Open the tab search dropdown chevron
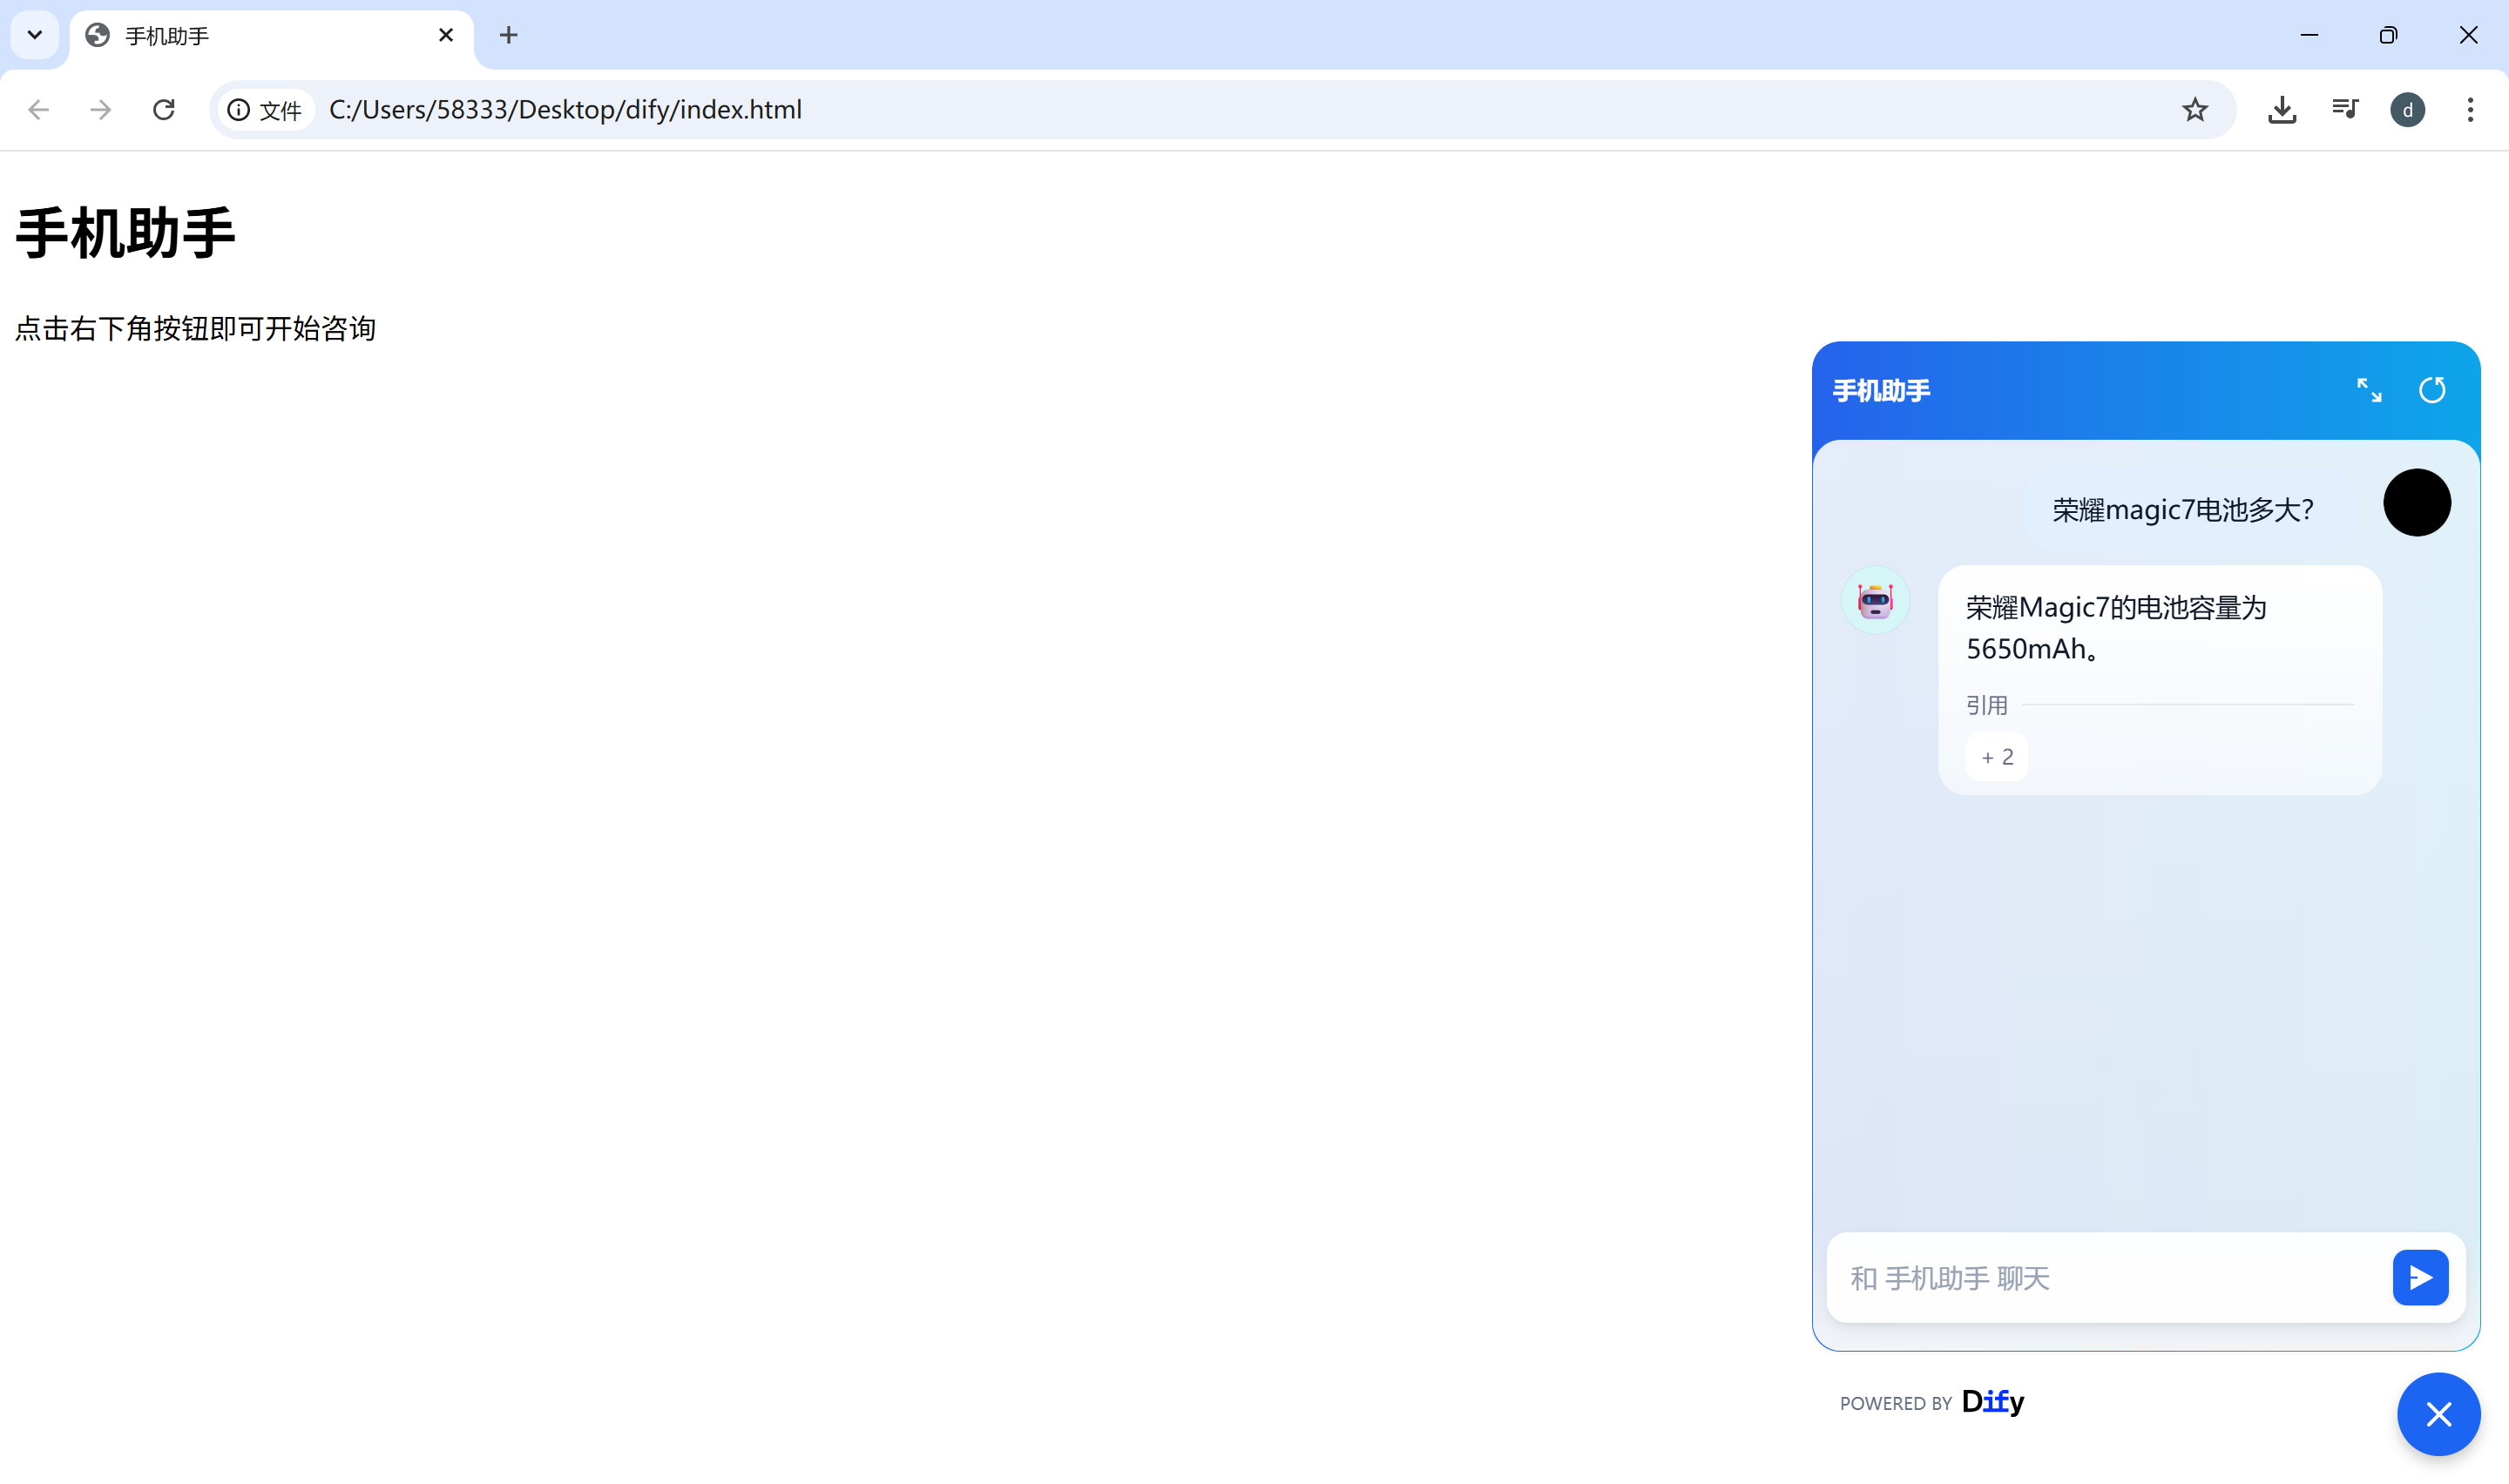Image resolution: width=2509 pixels, height=1484 pixels. coord(35,35)
